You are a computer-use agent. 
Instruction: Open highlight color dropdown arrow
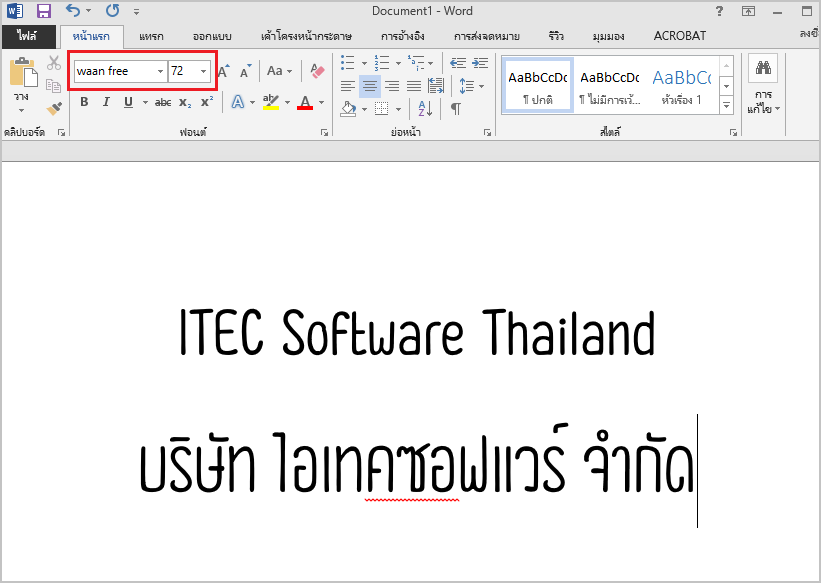pyautogui.click(x=287, y=103)
